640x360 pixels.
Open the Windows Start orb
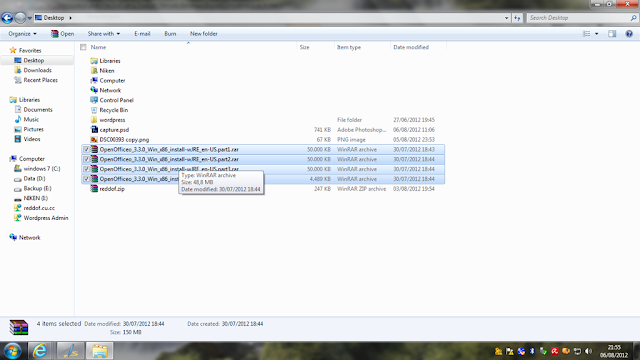[12, 351]
